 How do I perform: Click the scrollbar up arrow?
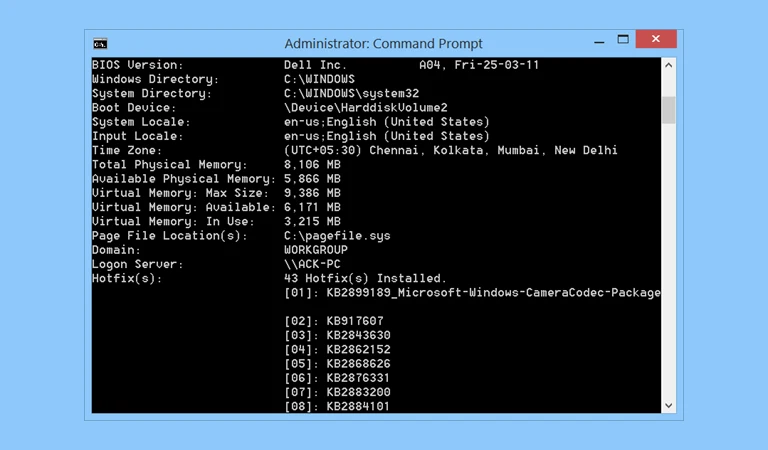[669, 65]
